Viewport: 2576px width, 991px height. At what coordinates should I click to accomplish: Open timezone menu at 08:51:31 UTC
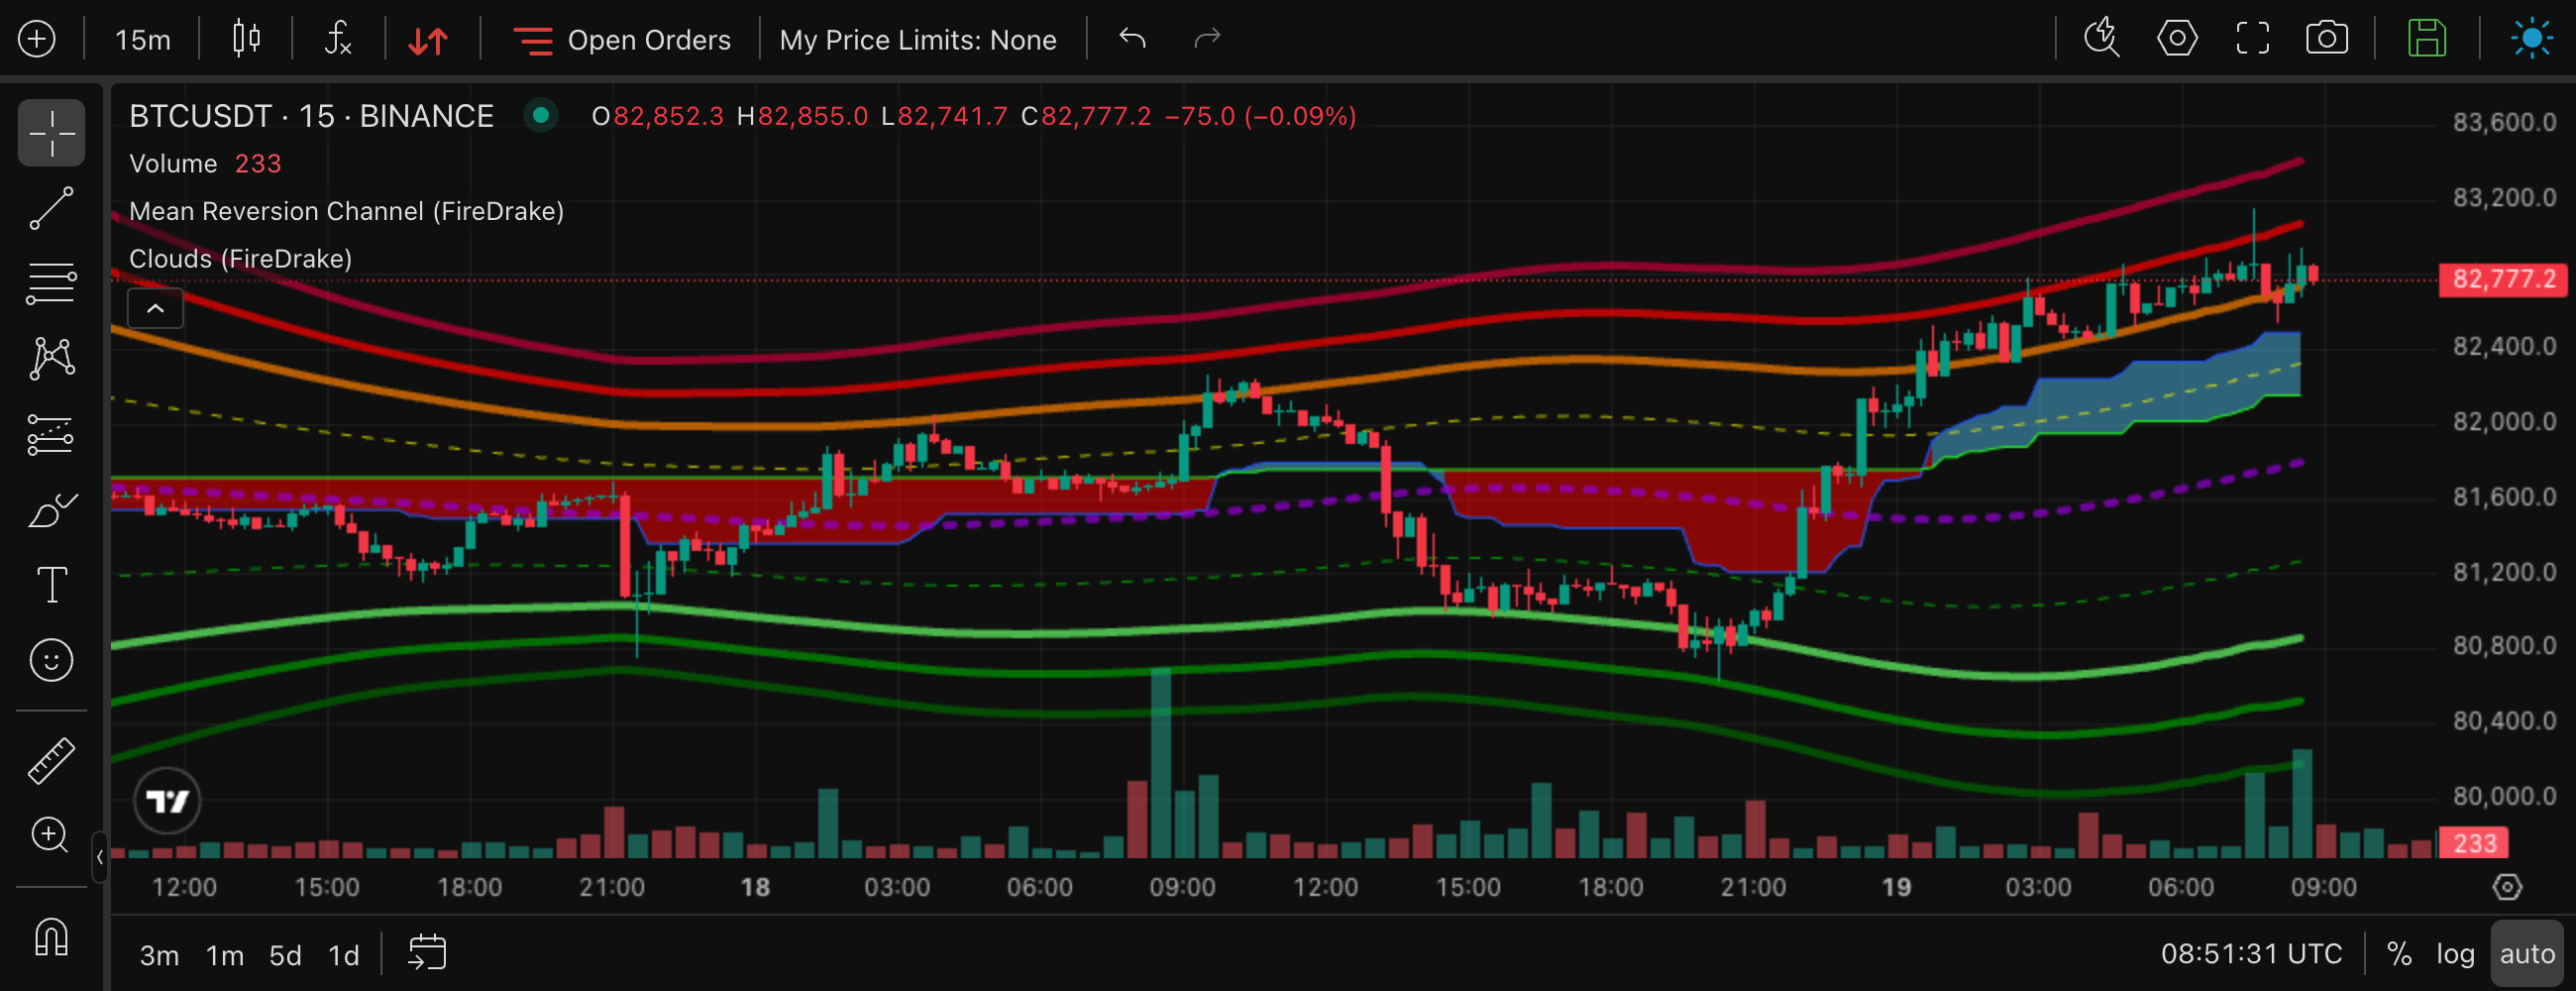point(2251,954)
